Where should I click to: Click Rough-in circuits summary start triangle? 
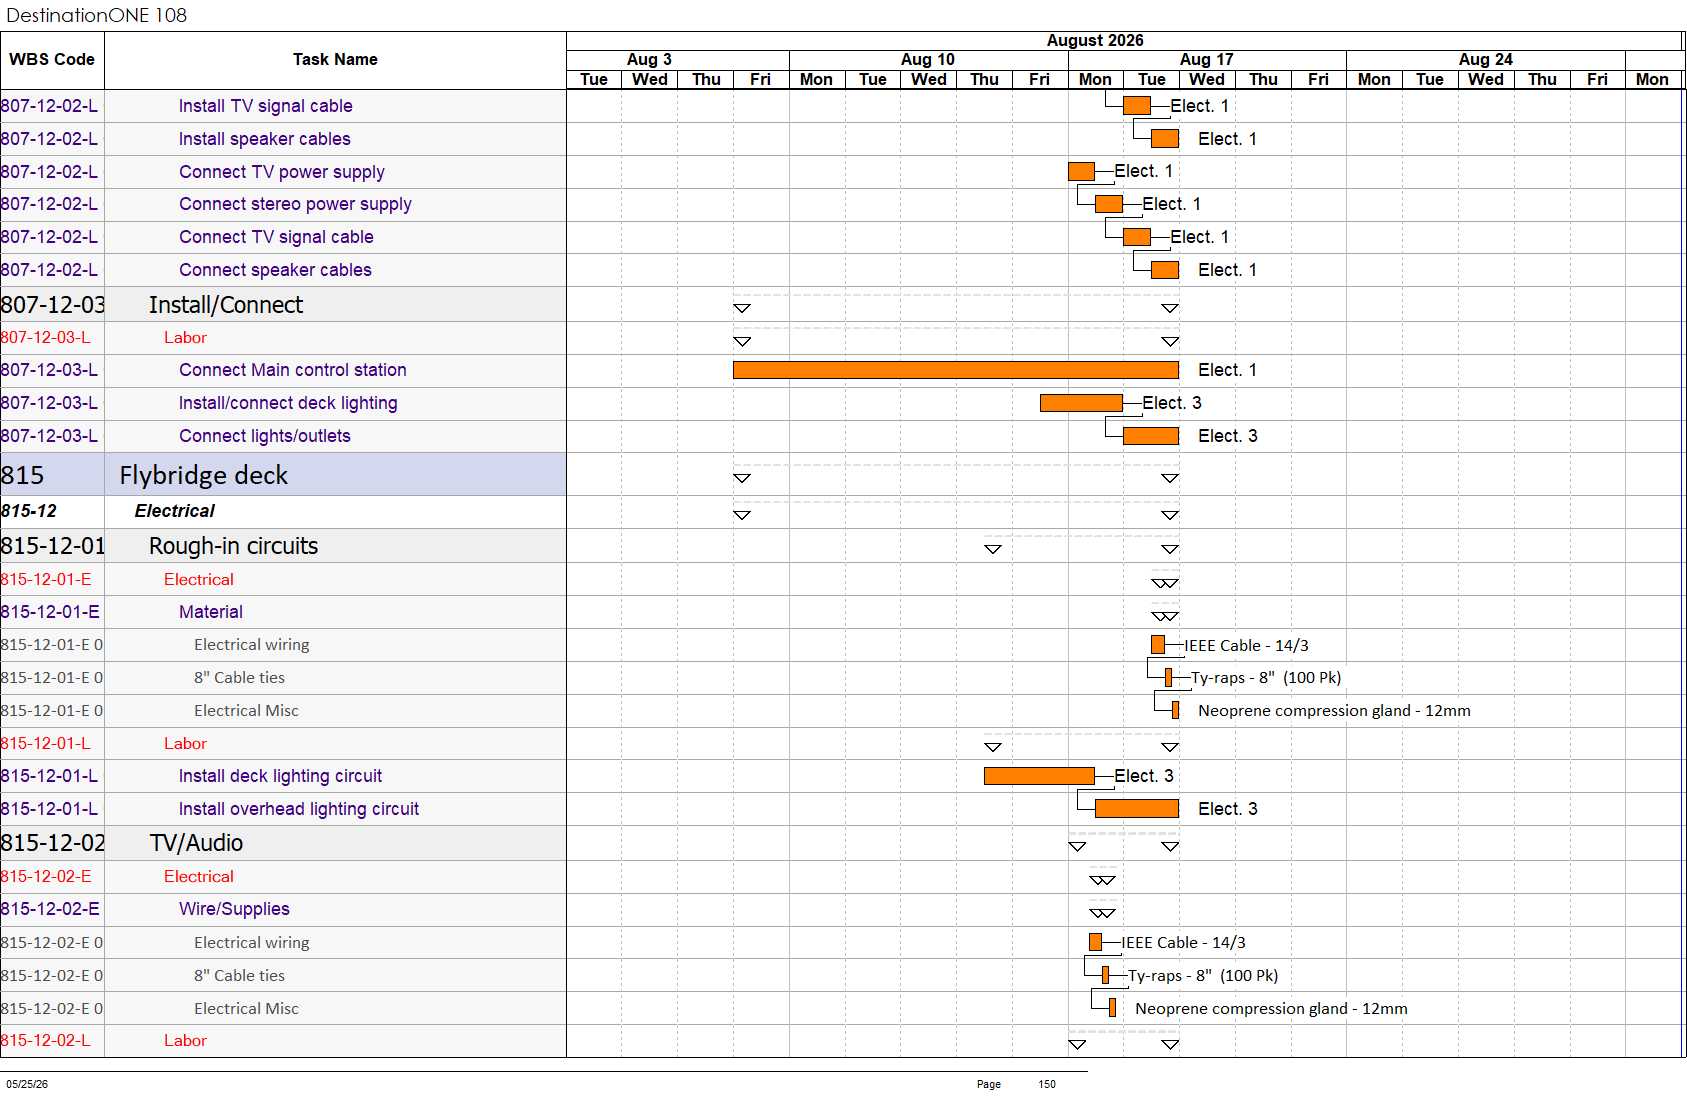993,549
